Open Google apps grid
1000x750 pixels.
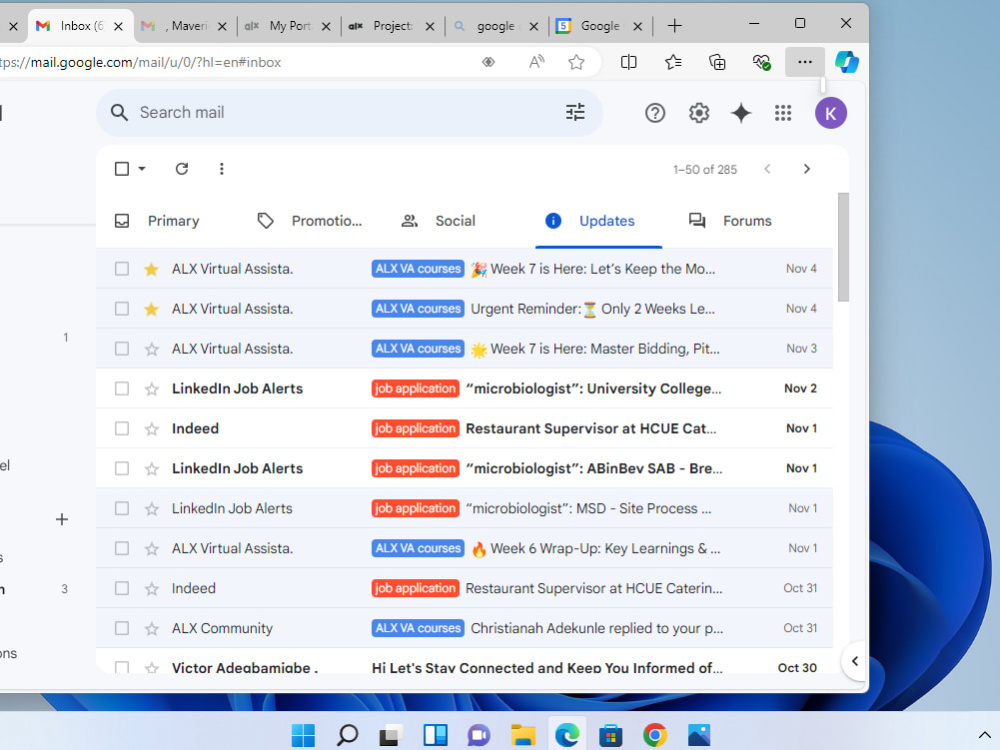pos(783,113)
